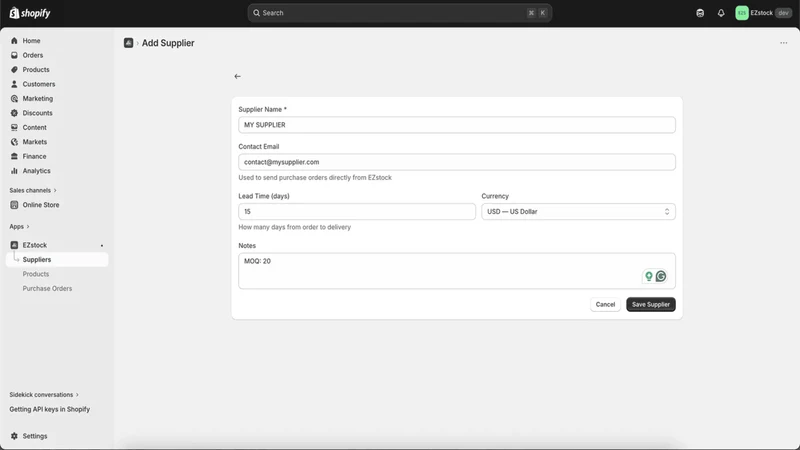Click the Grammarly icon in Notes field
The image size is (800, 450).
click(x=661, y=276)
